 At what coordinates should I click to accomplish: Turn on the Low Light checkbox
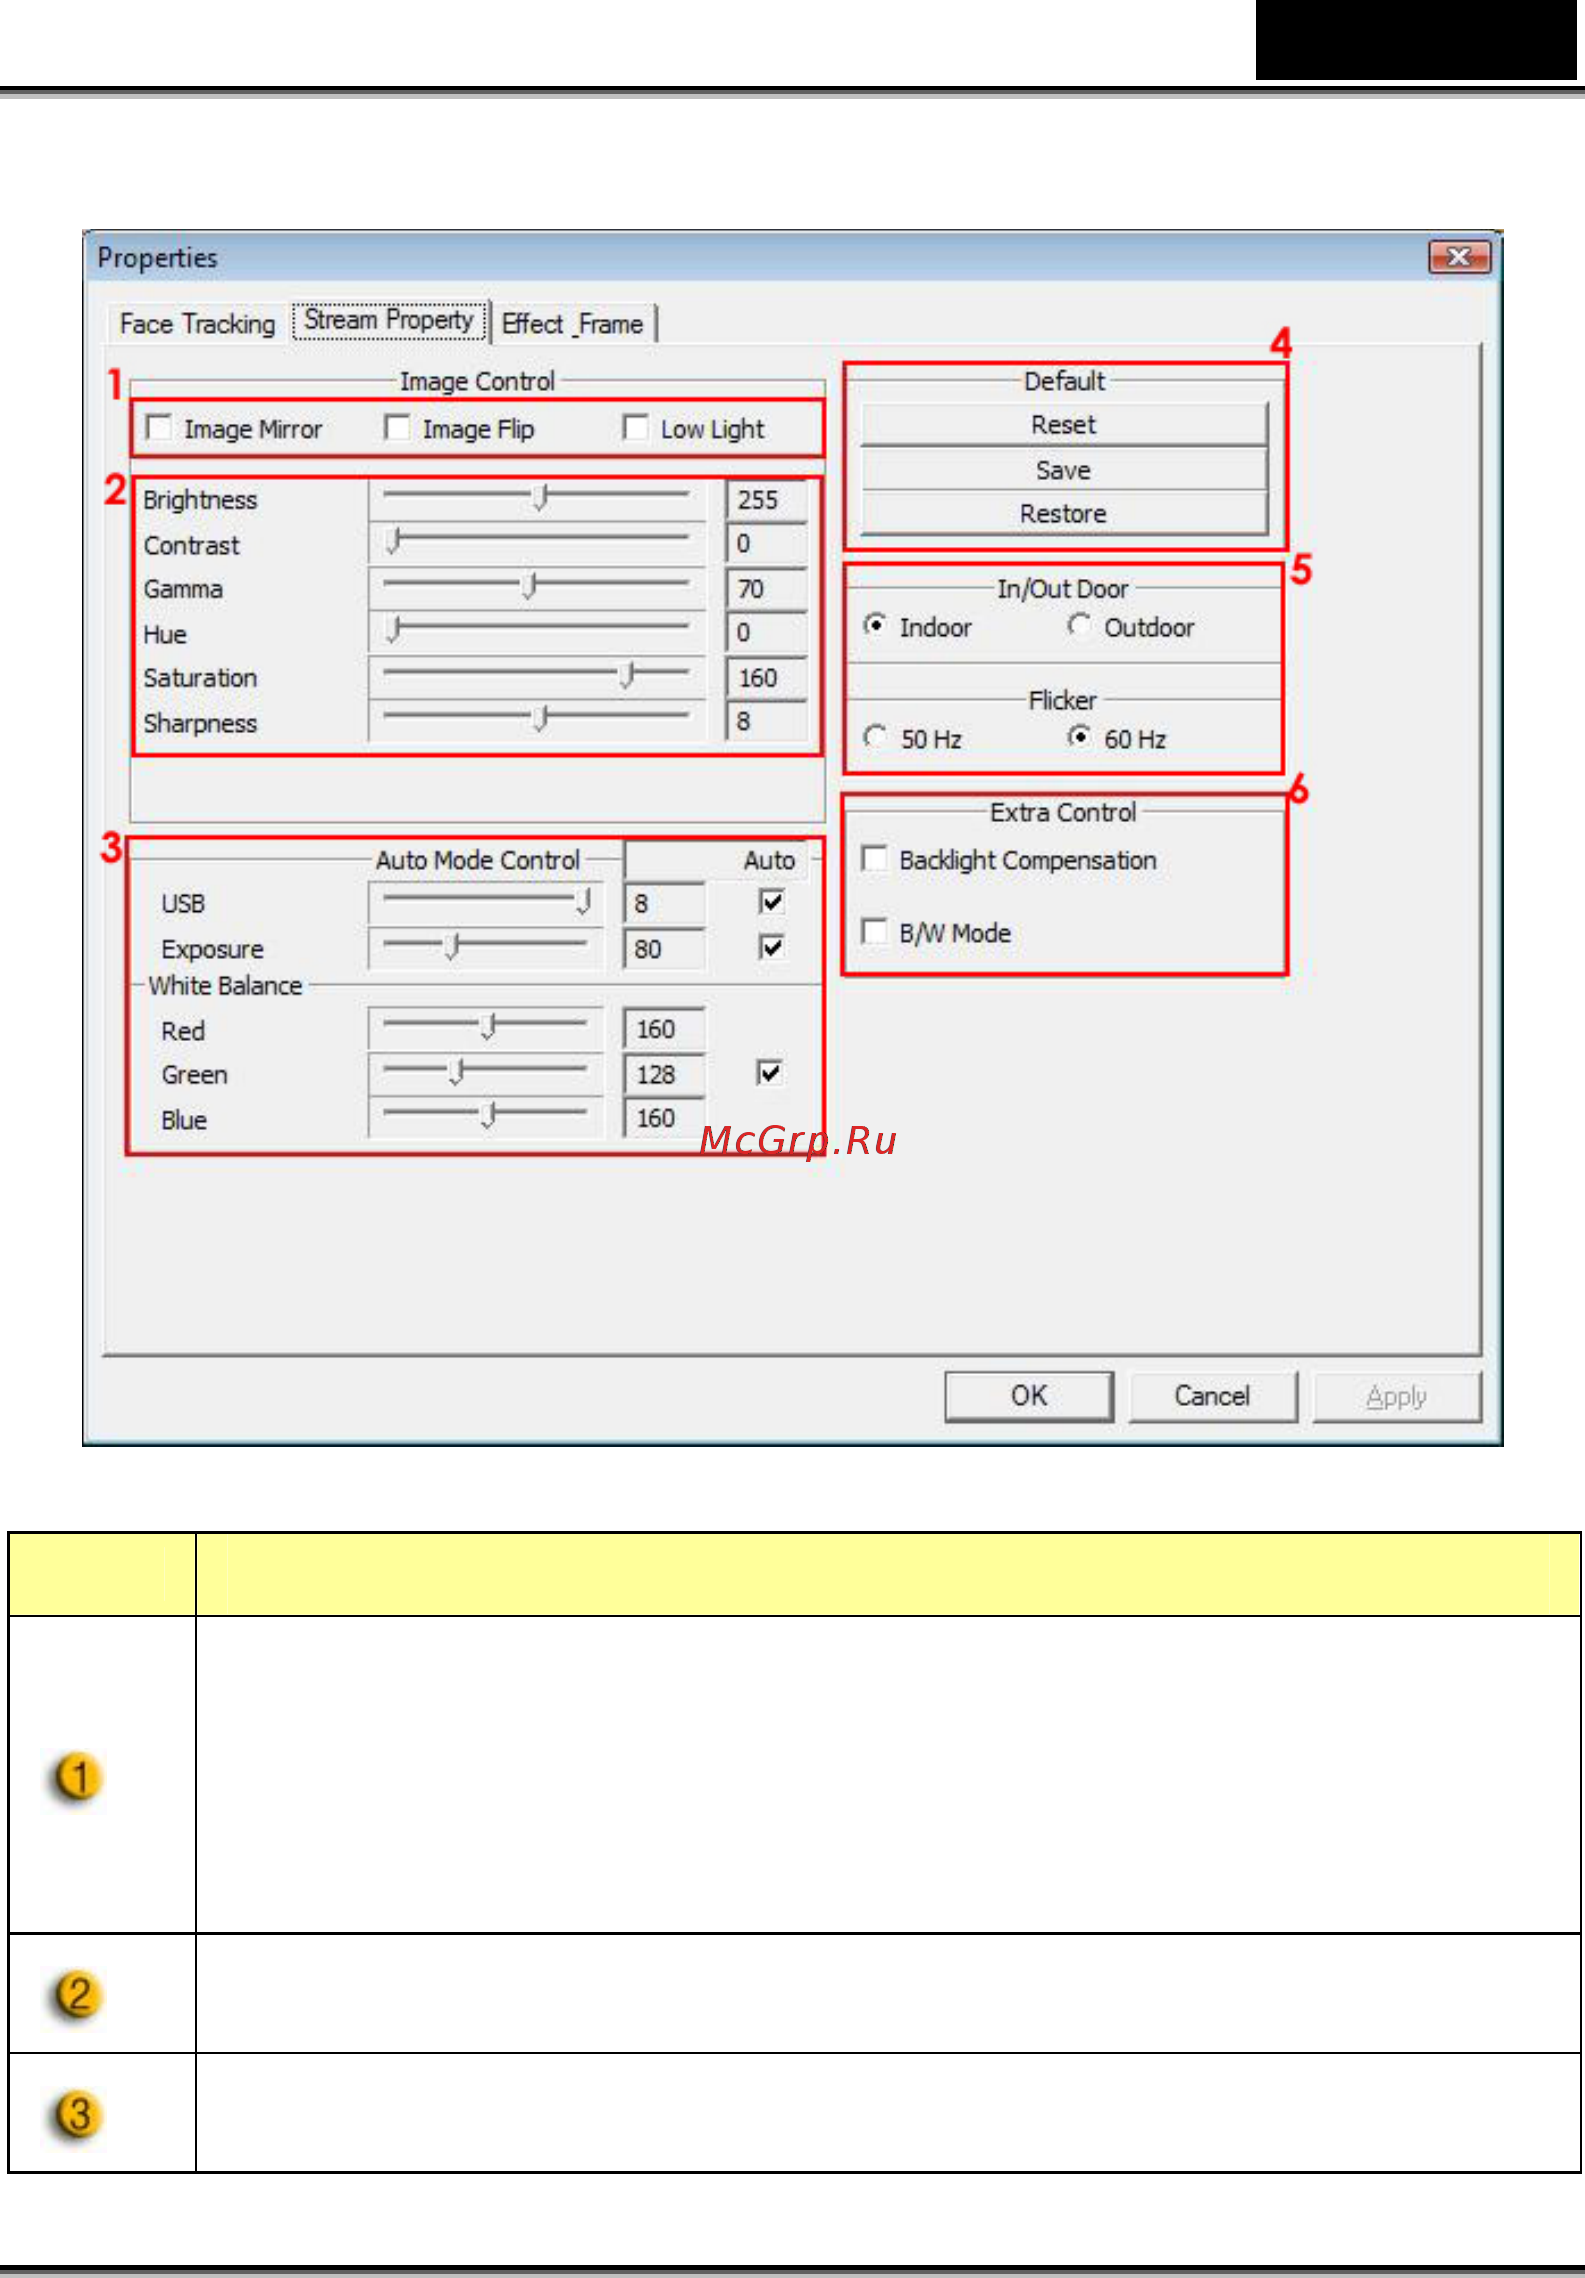coord(635,427)
